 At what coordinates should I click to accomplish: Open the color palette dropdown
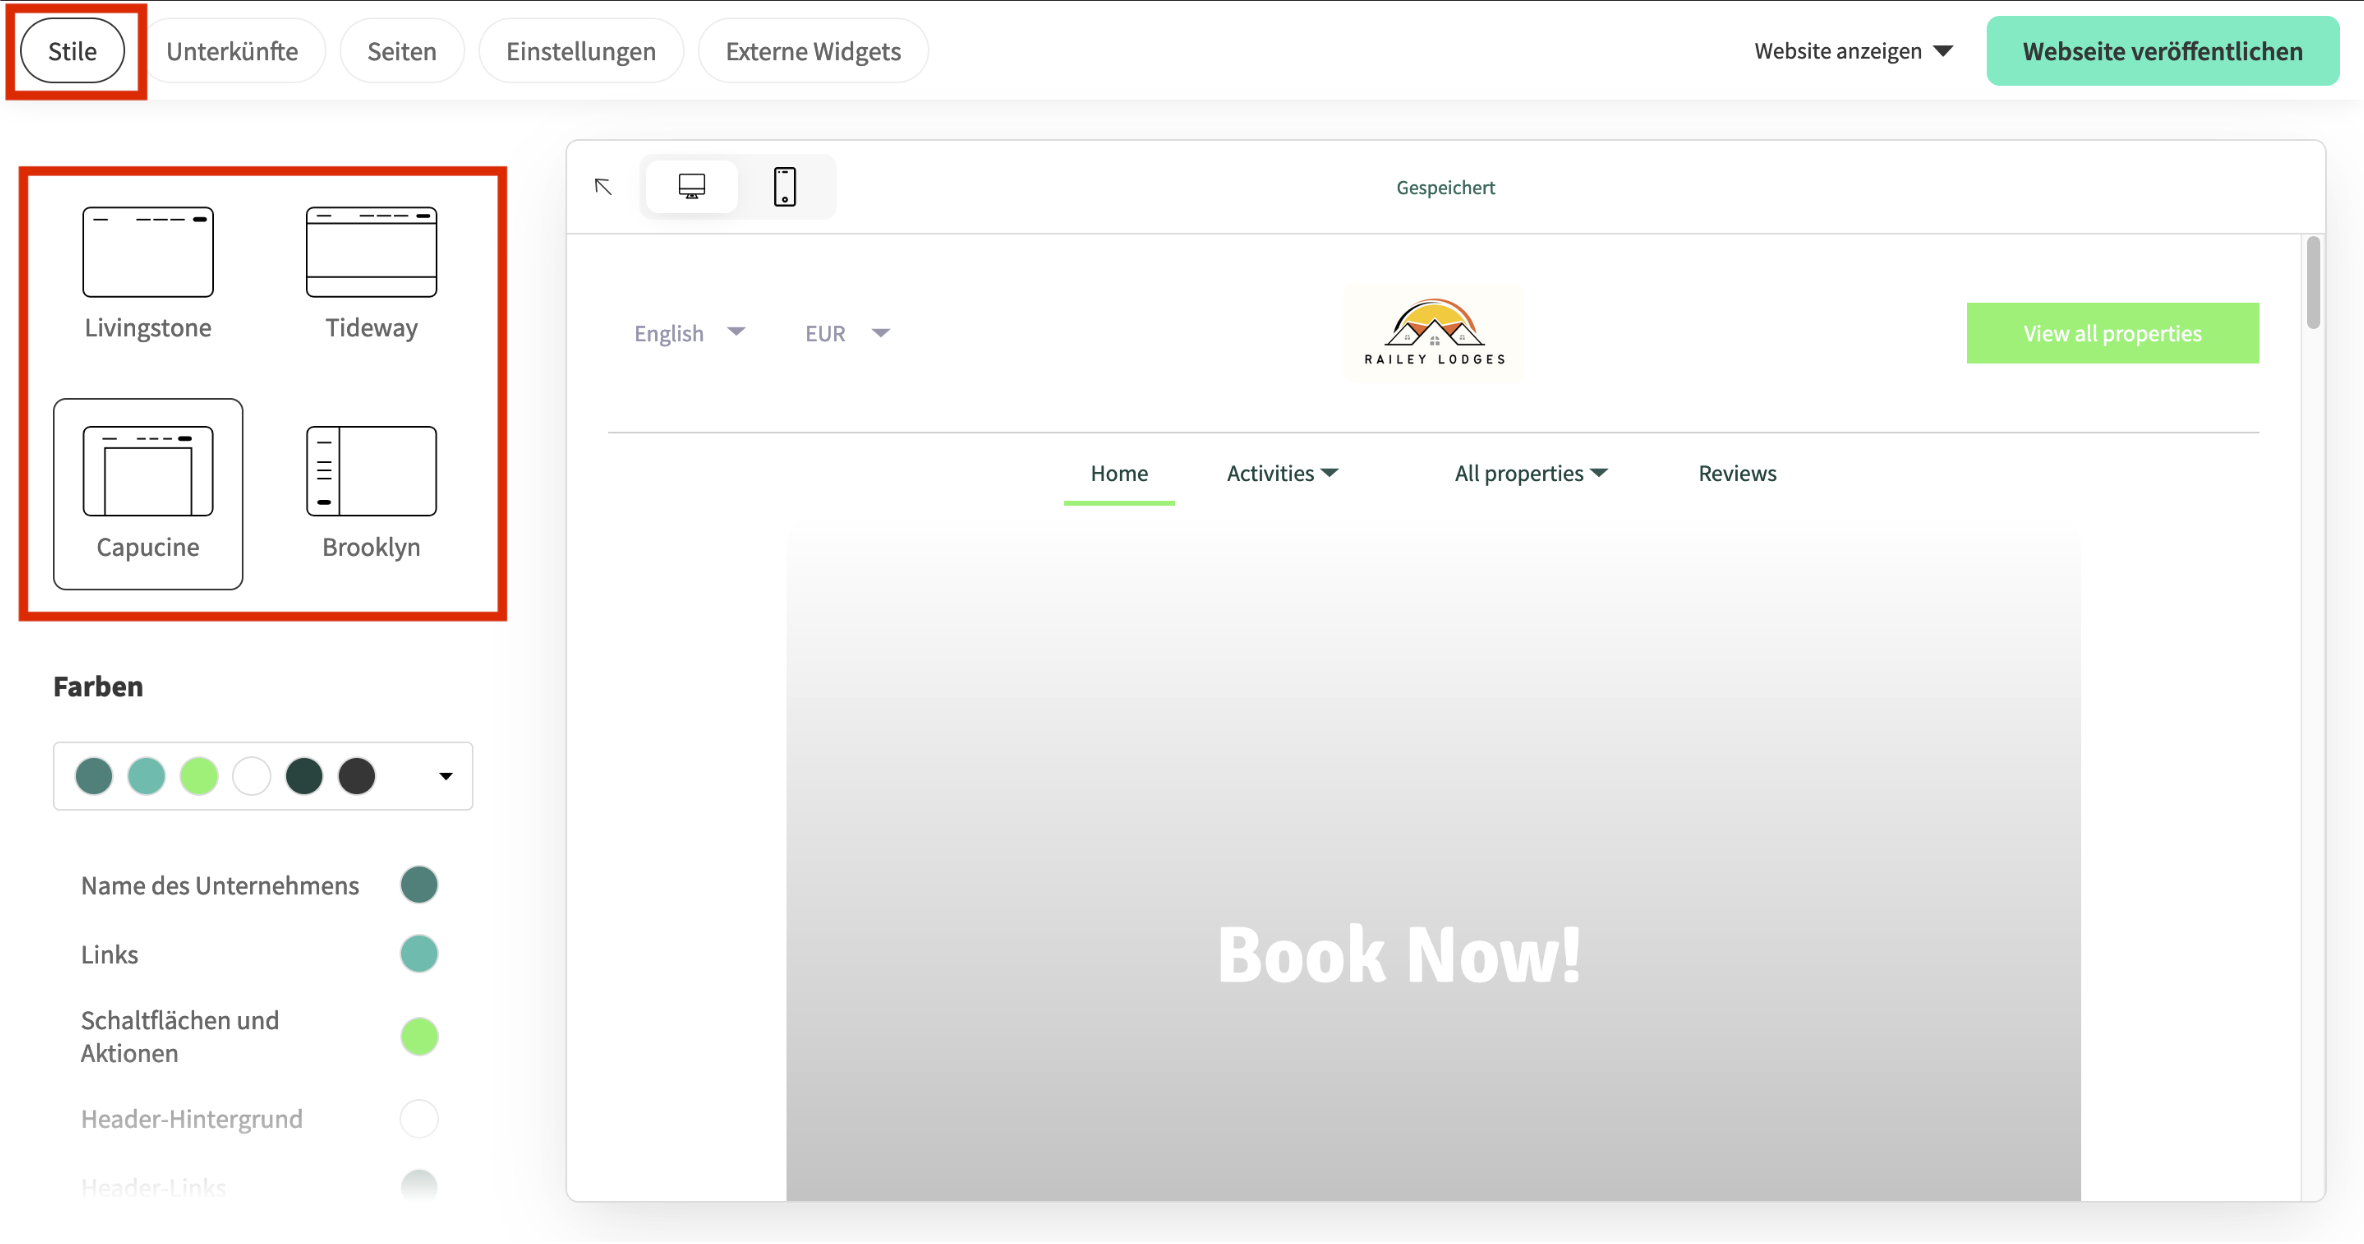point(444,776)
